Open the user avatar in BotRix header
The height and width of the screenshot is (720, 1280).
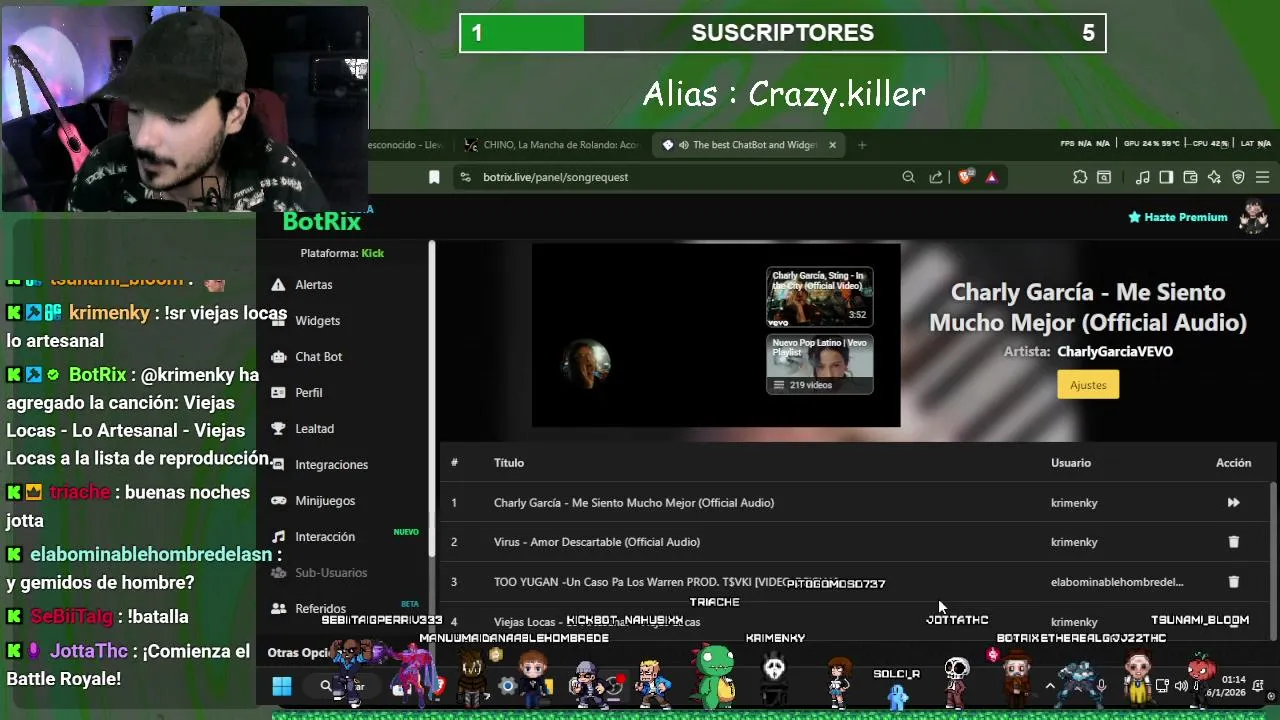[x=1254, y=216]
